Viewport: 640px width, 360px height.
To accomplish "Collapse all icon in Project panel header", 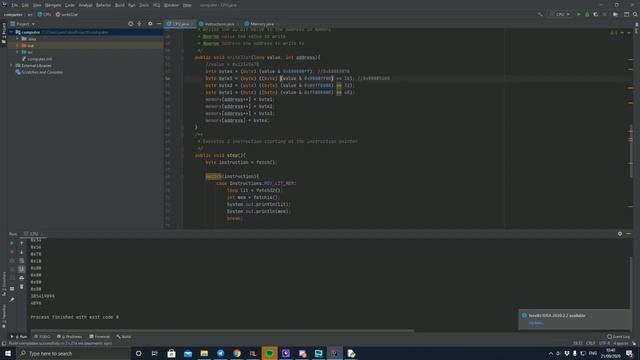I will click(x=140, y=24).
